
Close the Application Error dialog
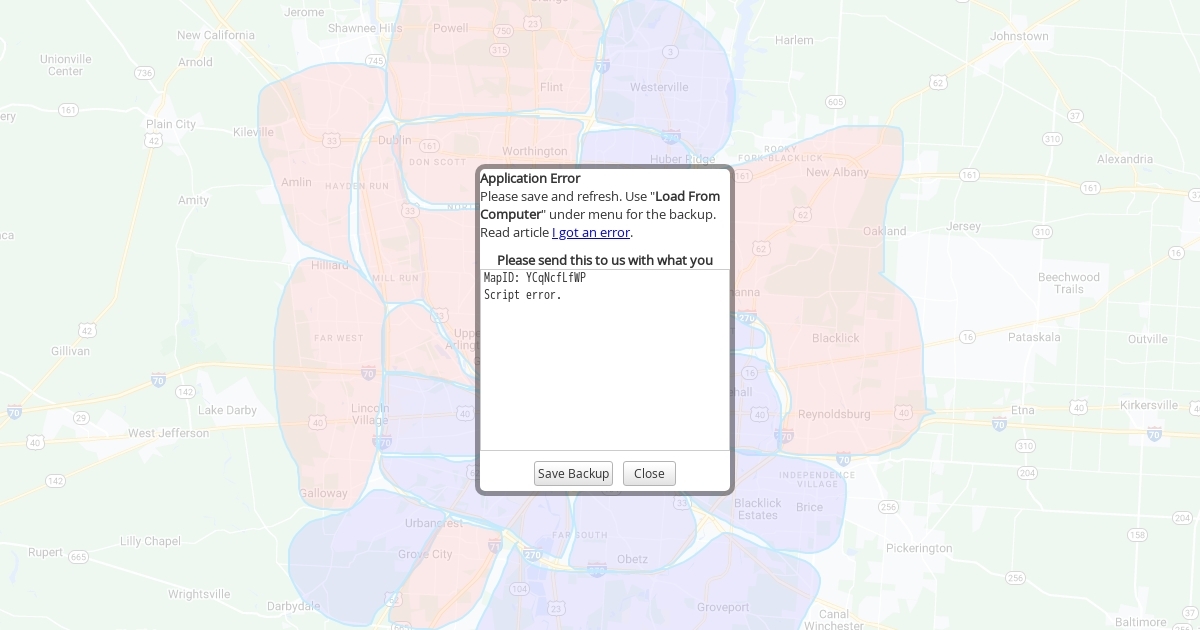click(649, 473)
